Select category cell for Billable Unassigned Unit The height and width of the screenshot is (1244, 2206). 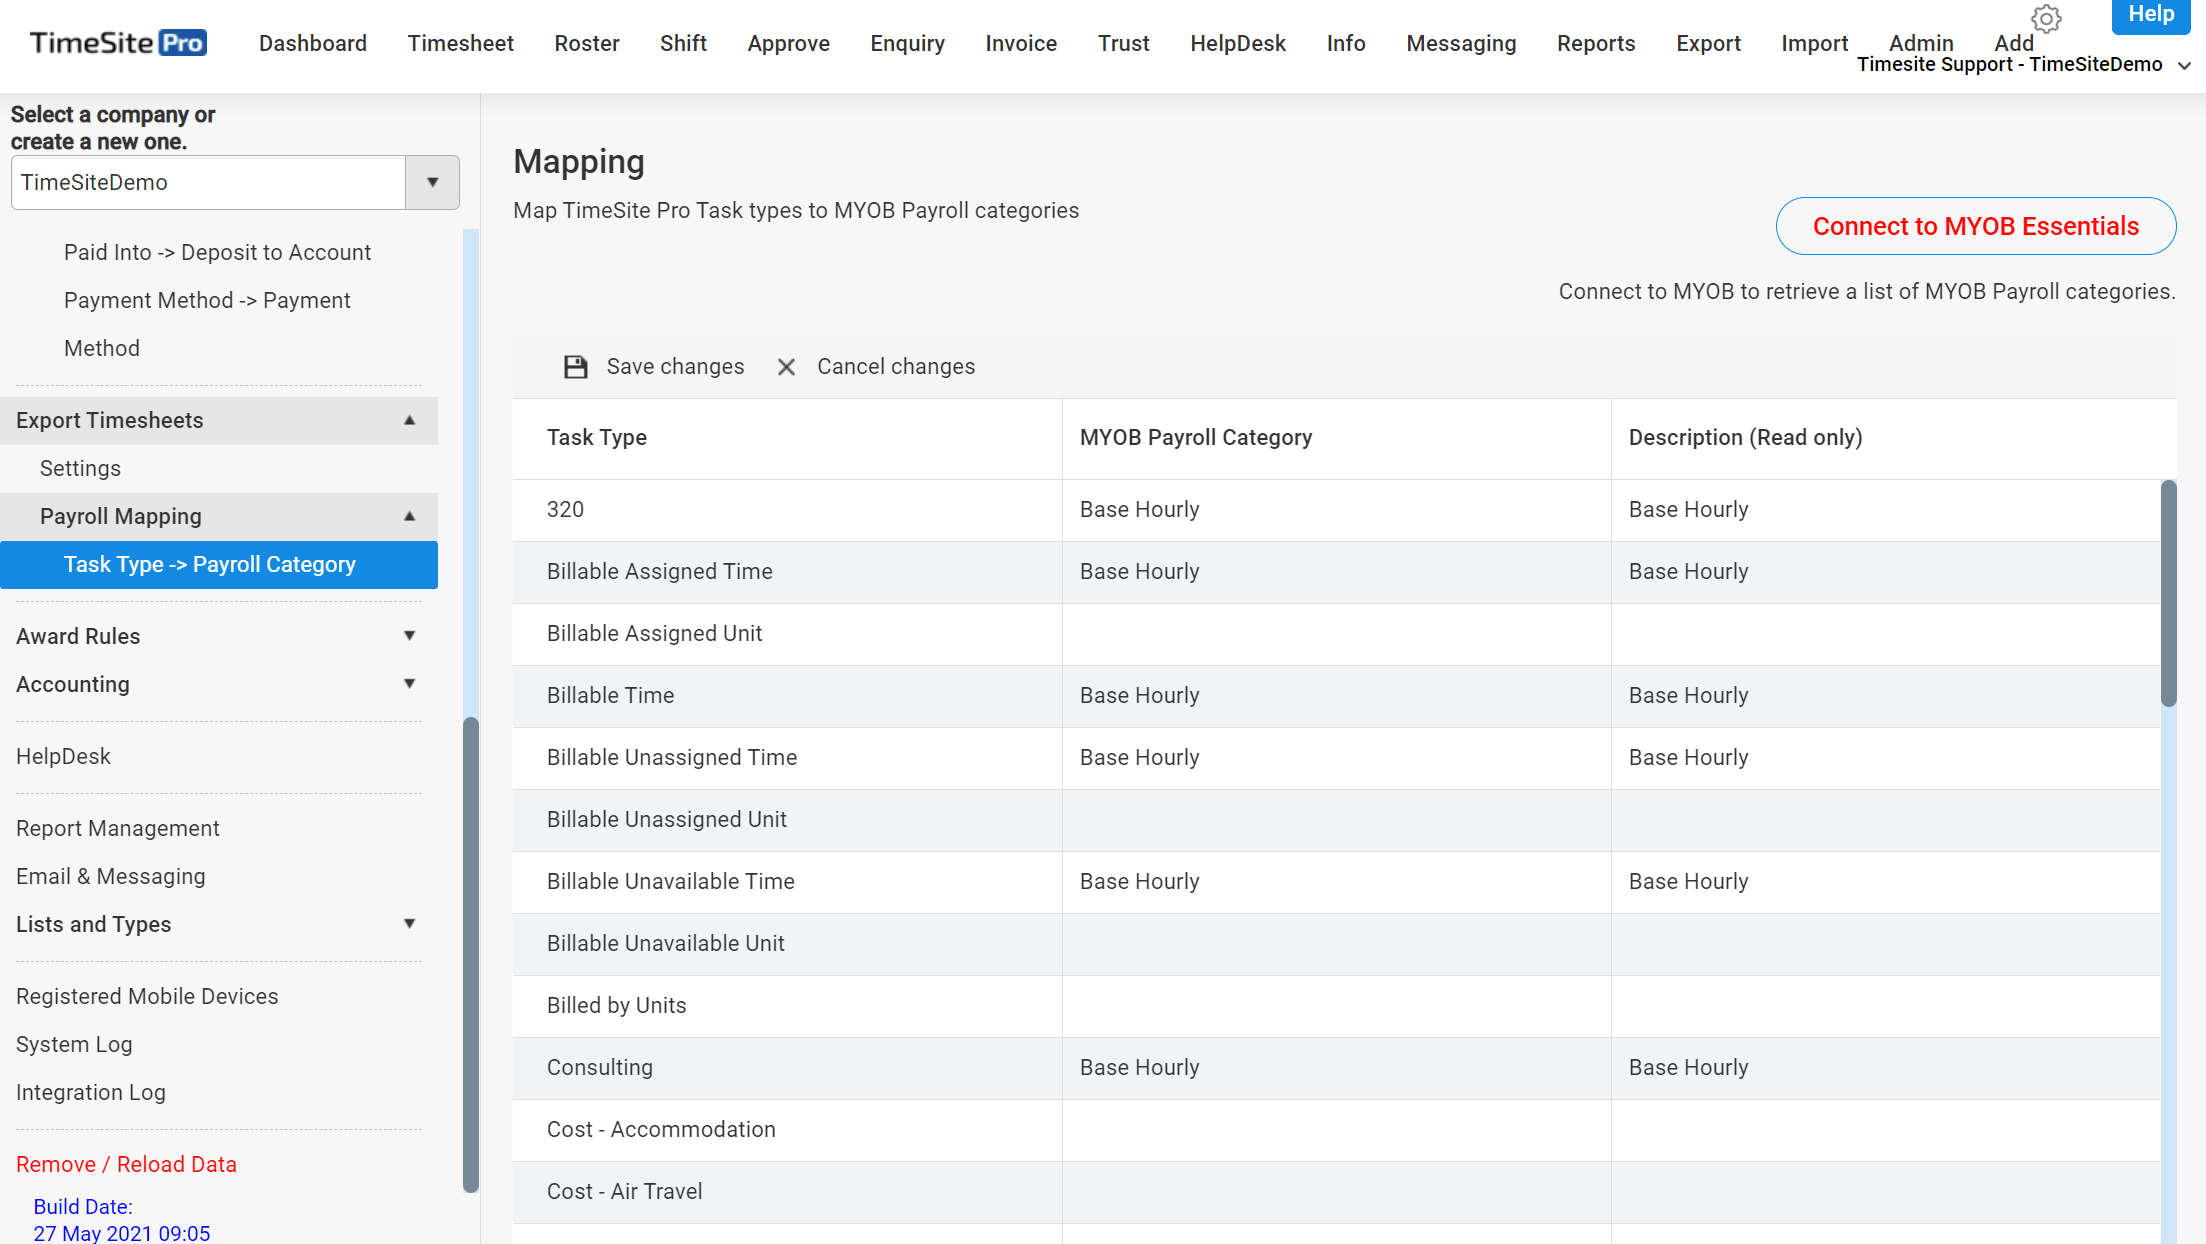pos(1336,820)
